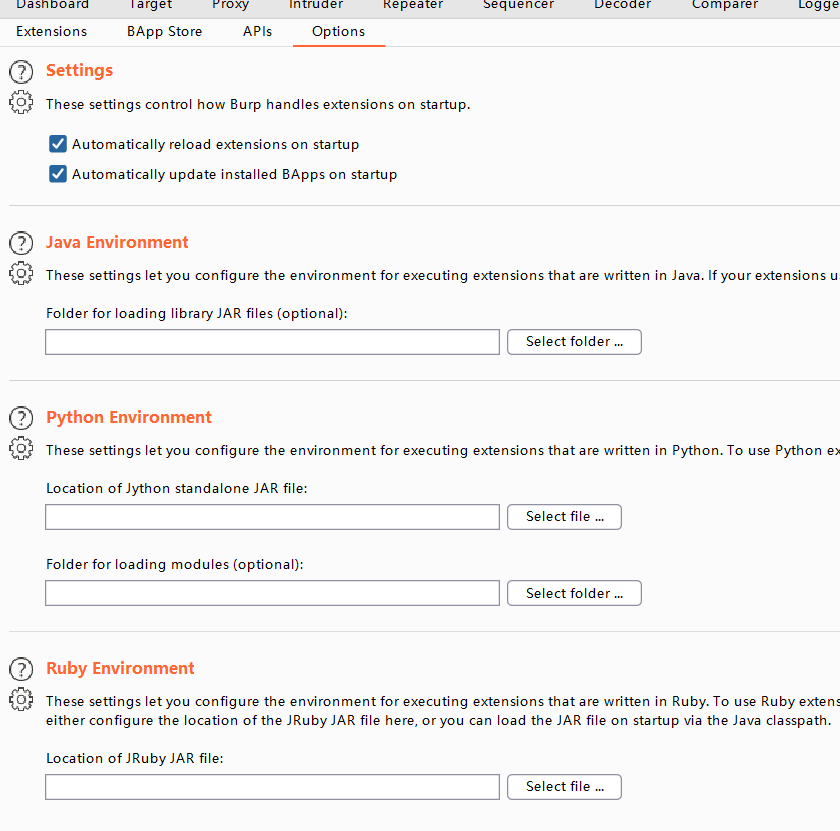Focus the library JAR folder input field
The width and height of the screenshot is (840, 831).
tap(272, 342)
